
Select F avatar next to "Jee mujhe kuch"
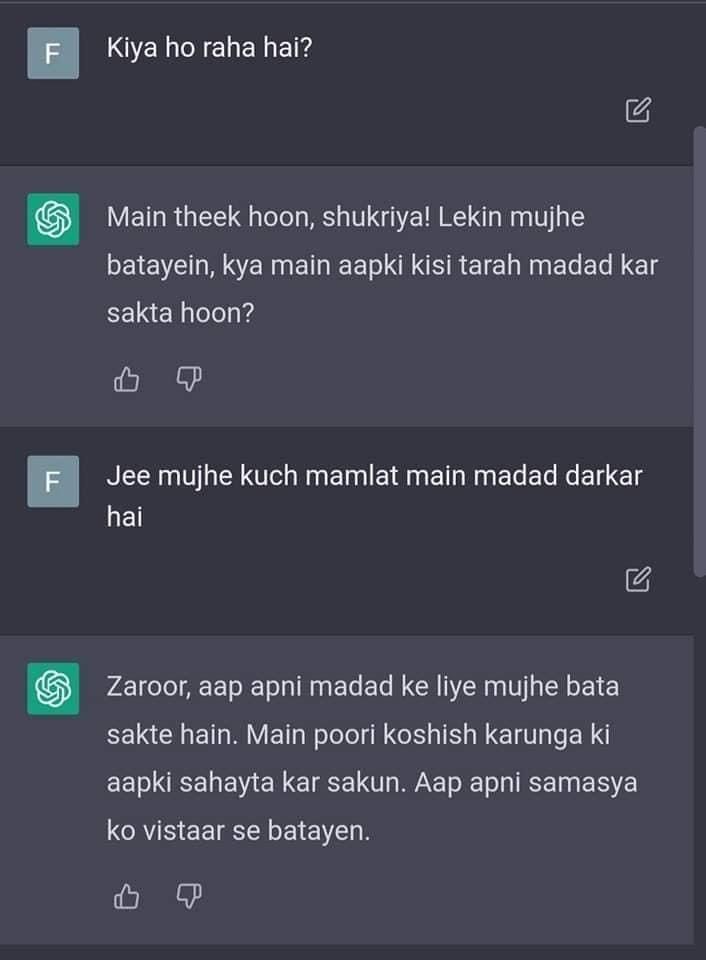click(x=53, y=481)
